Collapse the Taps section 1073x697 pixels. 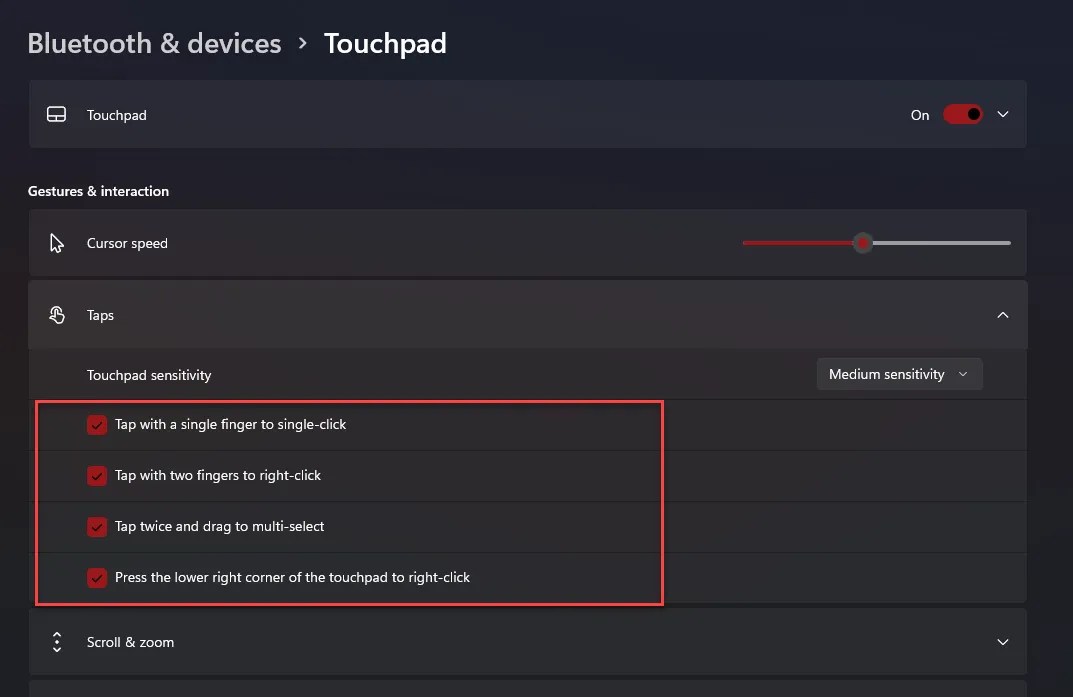1003,314
